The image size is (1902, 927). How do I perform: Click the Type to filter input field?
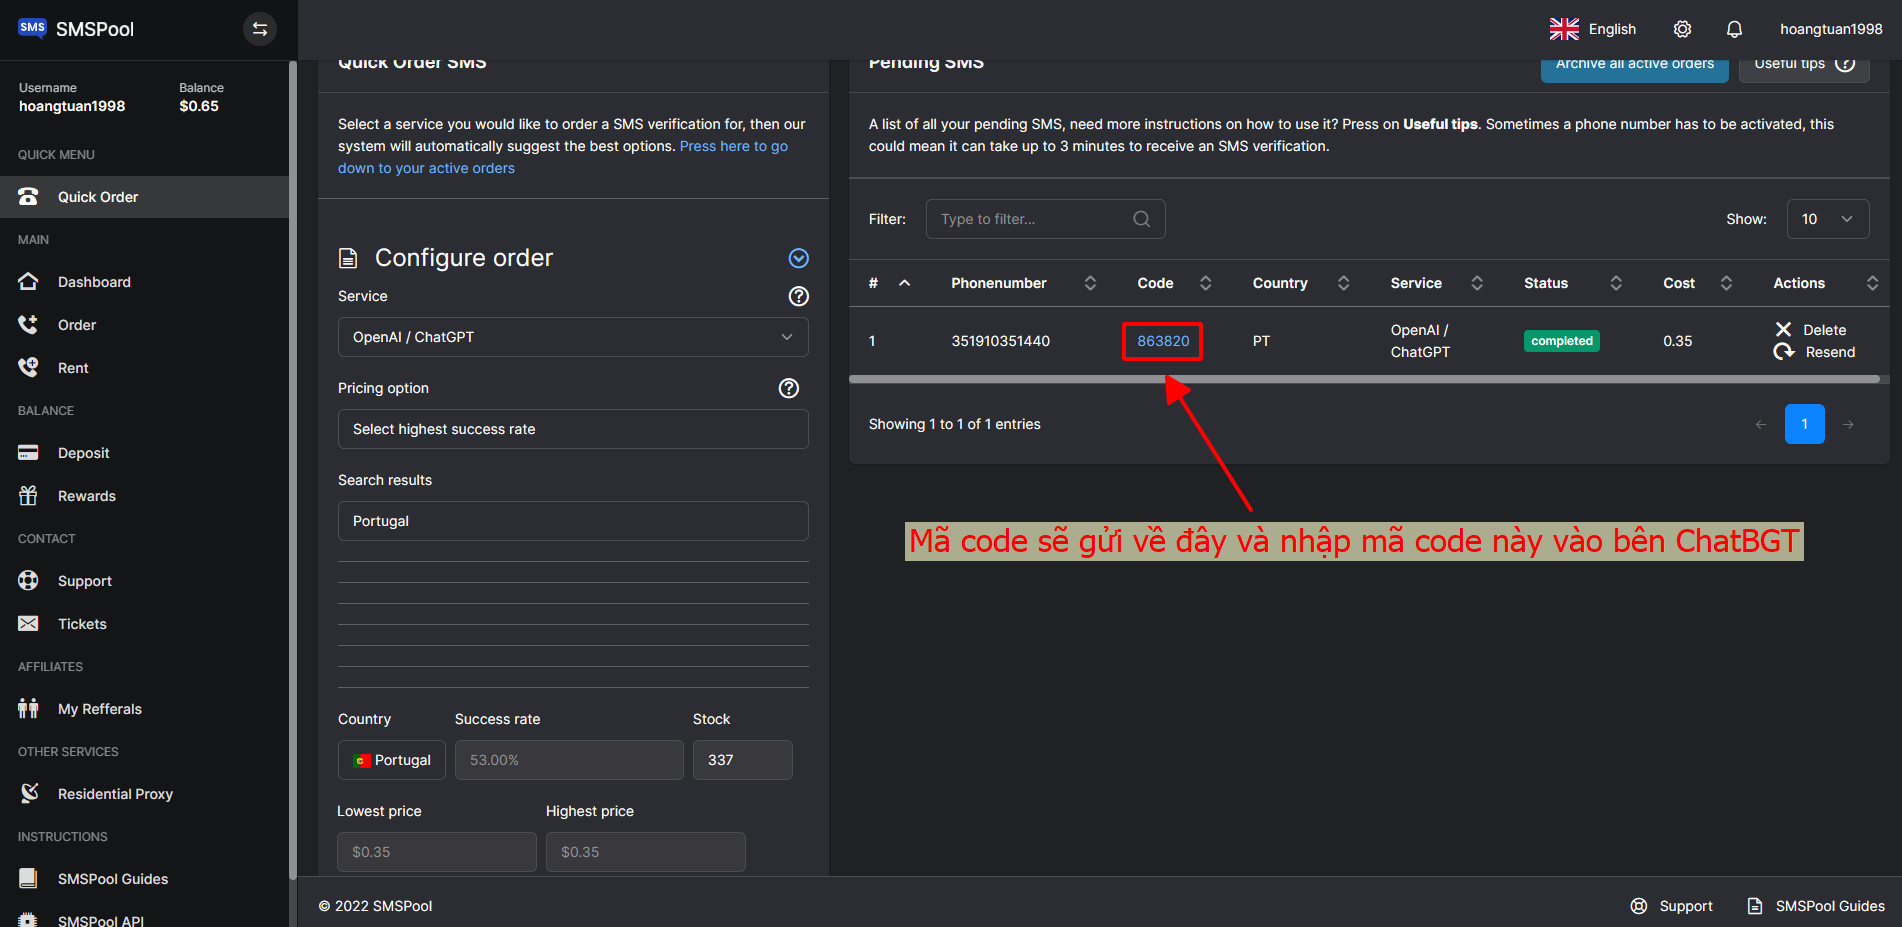1030,219
